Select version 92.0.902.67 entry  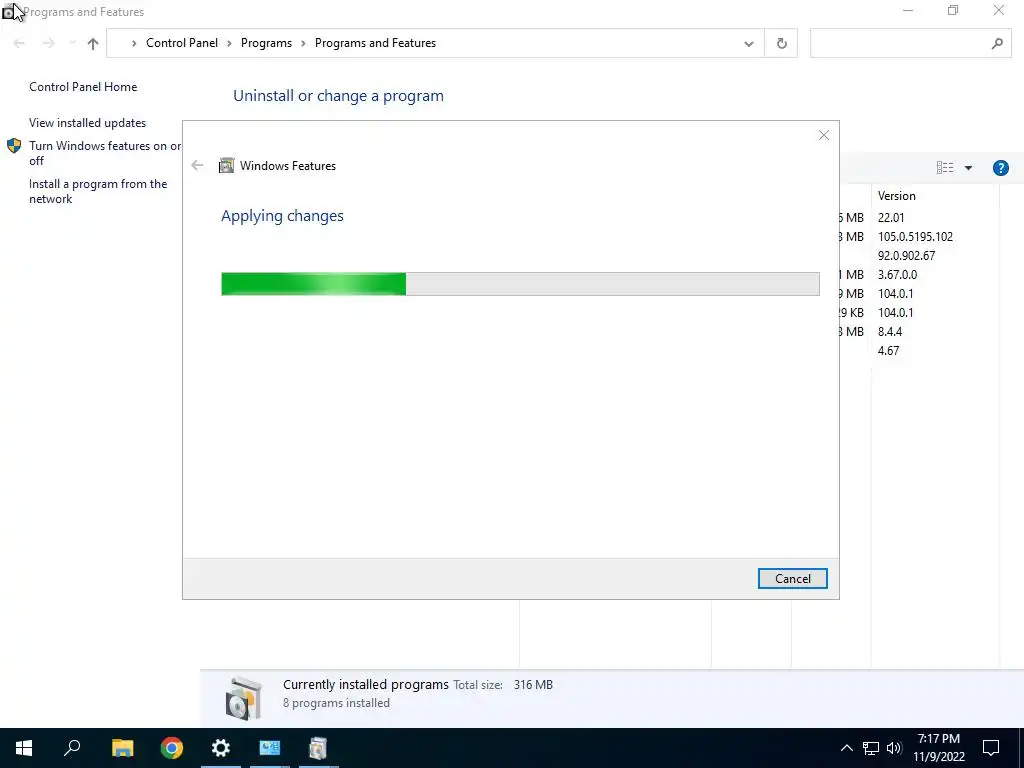click(906, 255)
